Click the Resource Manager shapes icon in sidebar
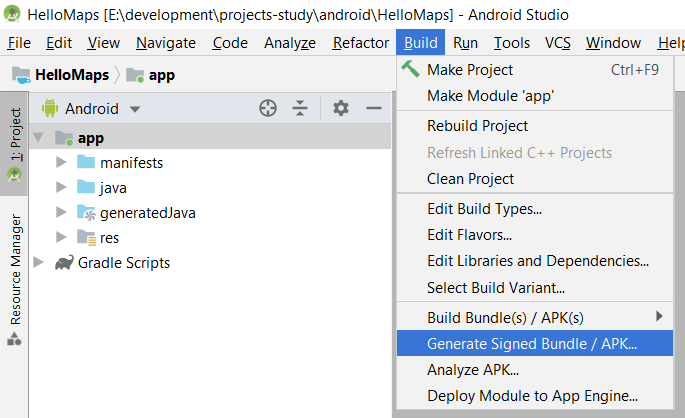This screenshot has height=418, width=685. (x=14, y=339)
